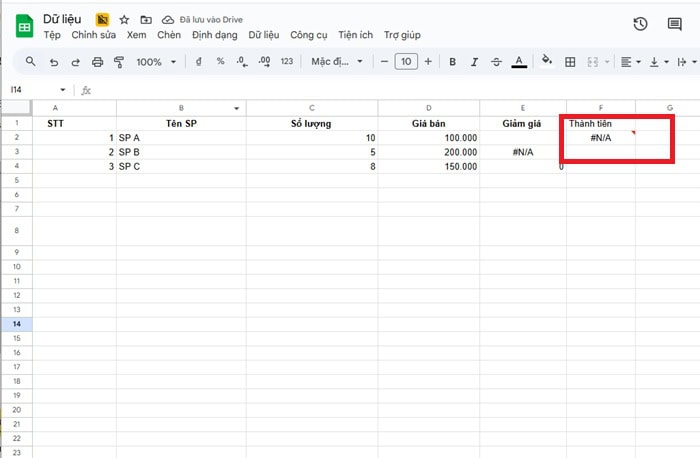Star this Dữ liệu document
Viewport: 700px width, 458px height.
(124, 19)
